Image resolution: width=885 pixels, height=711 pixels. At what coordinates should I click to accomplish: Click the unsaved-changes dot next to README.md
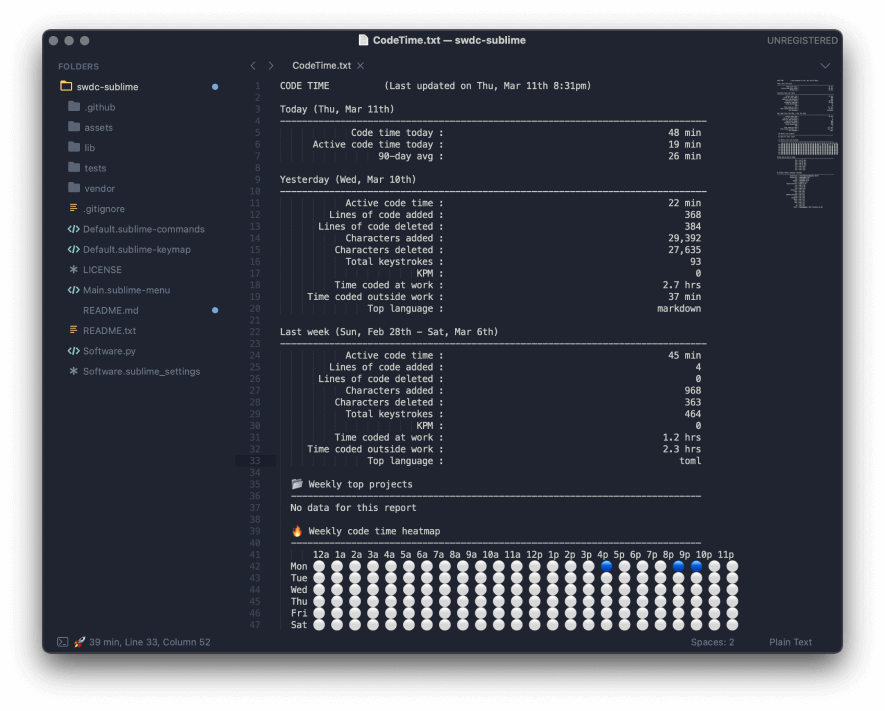(214, 310)
